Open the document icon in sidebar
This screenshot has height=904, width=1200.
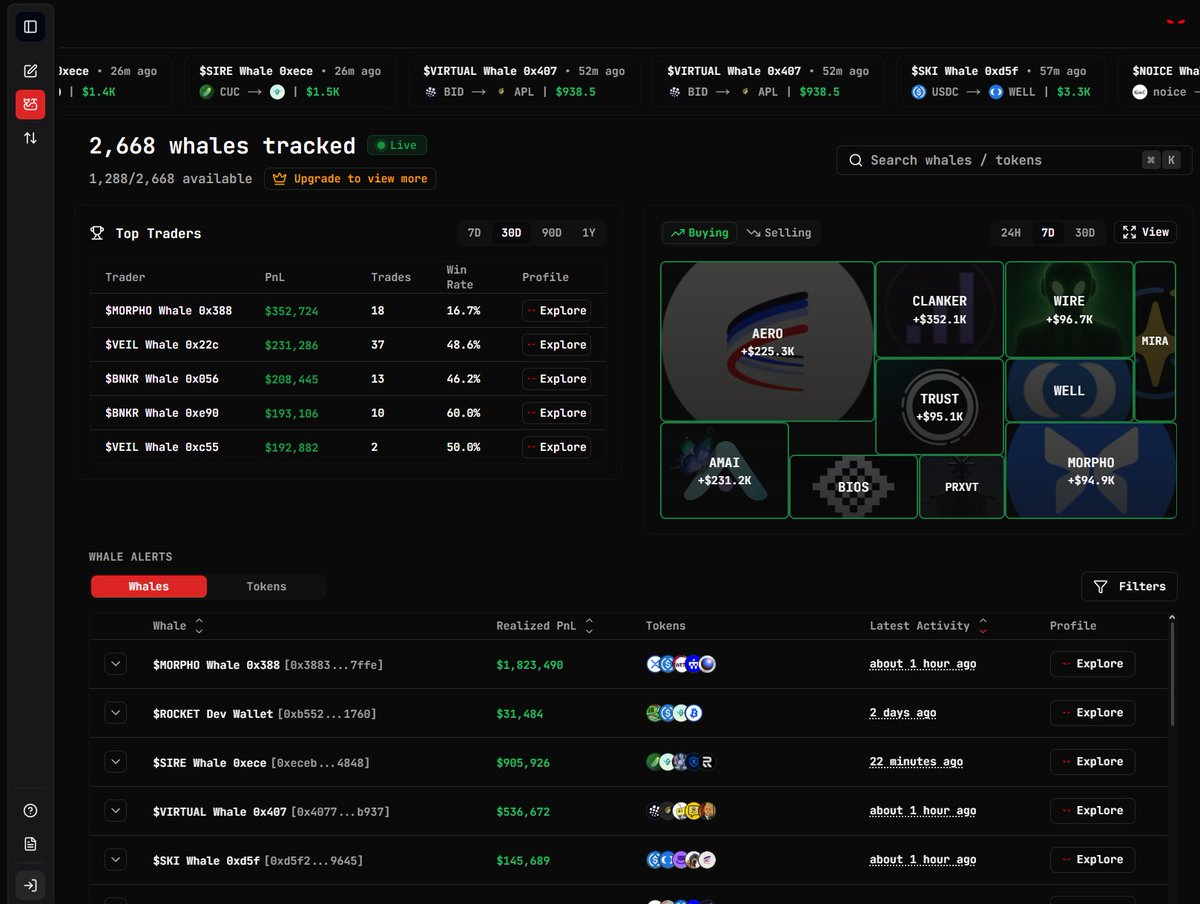30,845
